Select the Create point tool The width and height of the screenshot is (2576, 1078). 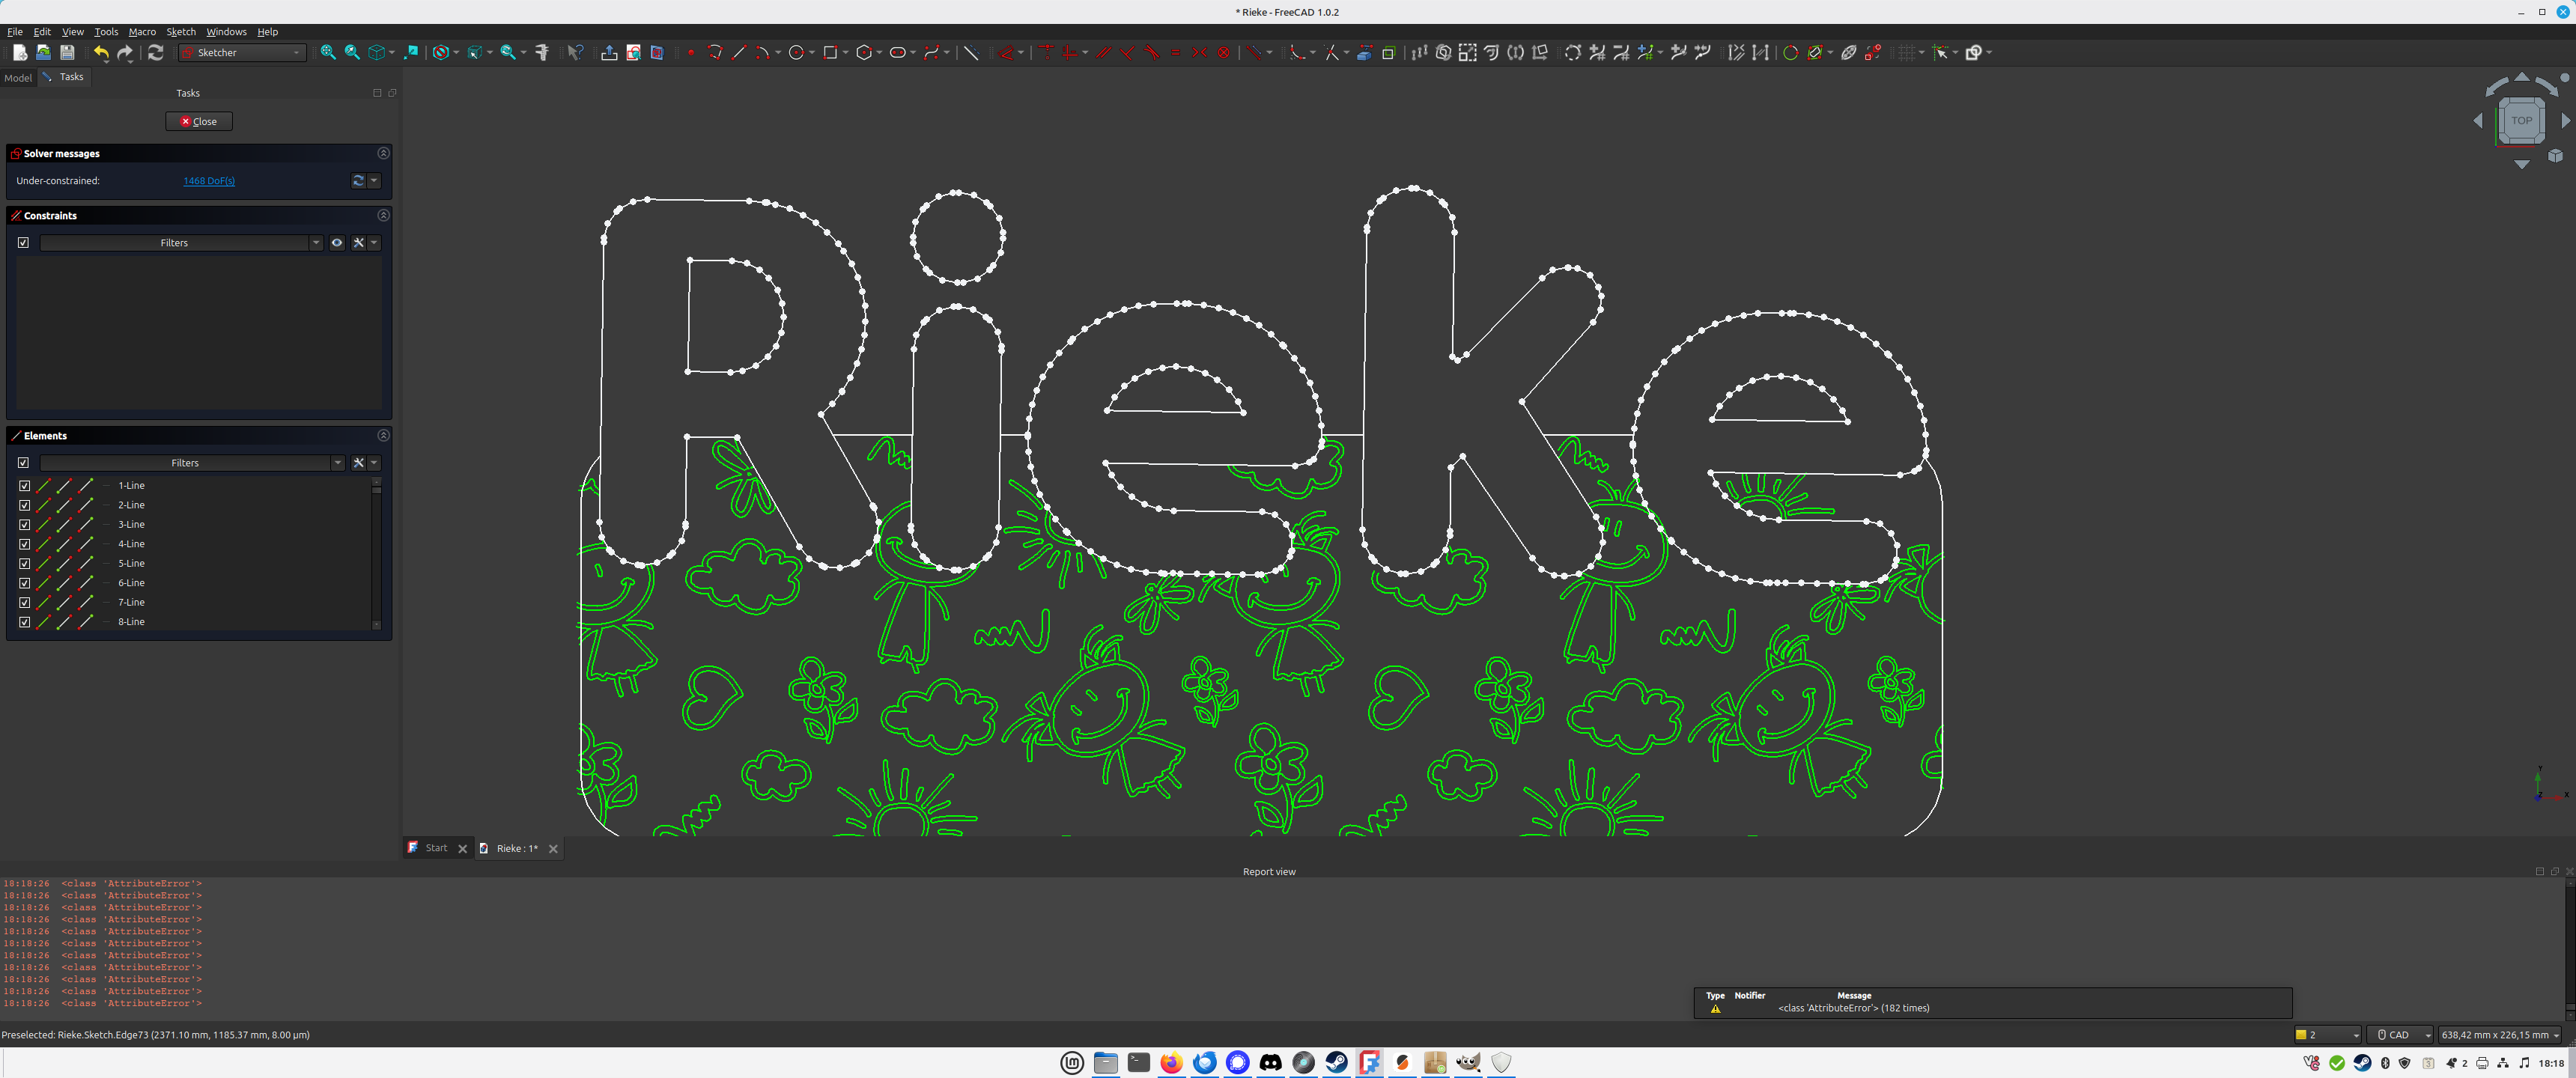coord(691,53)
